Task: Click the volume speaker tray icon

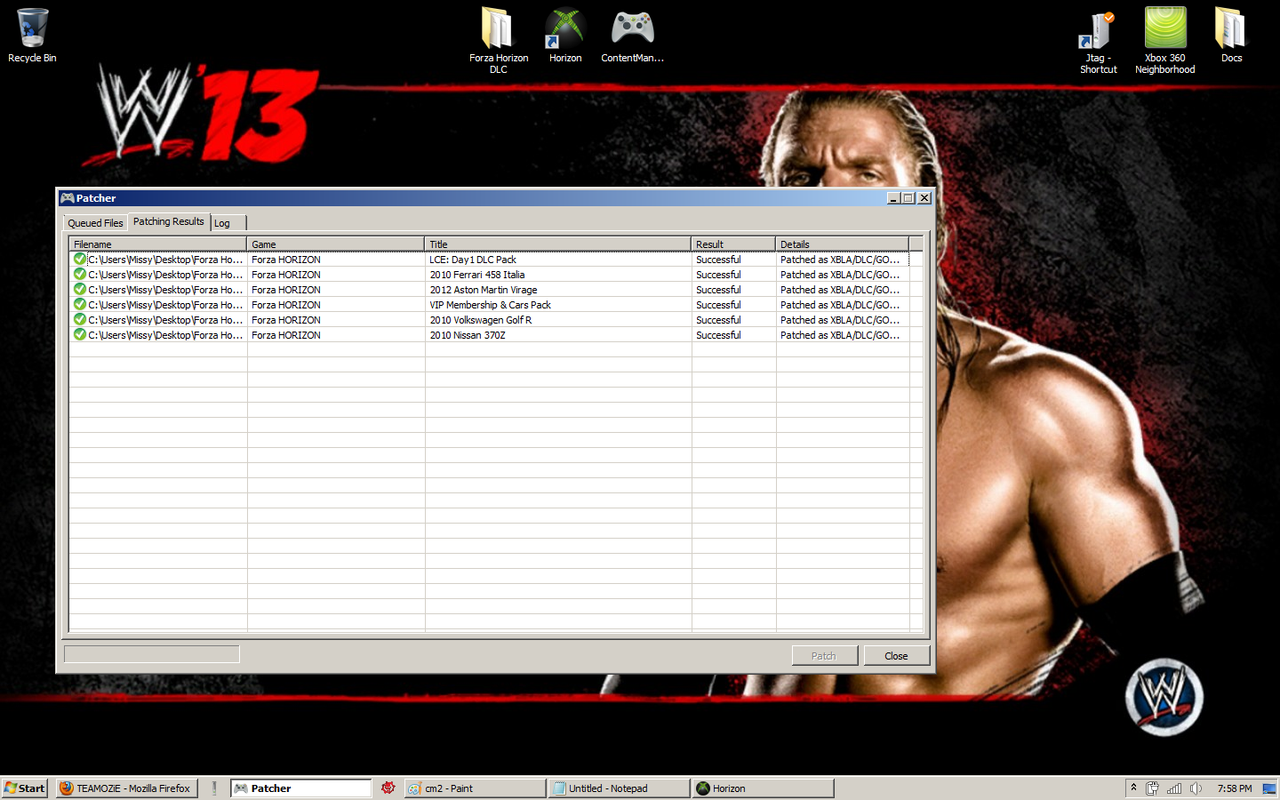Action: coord(1196,788)
